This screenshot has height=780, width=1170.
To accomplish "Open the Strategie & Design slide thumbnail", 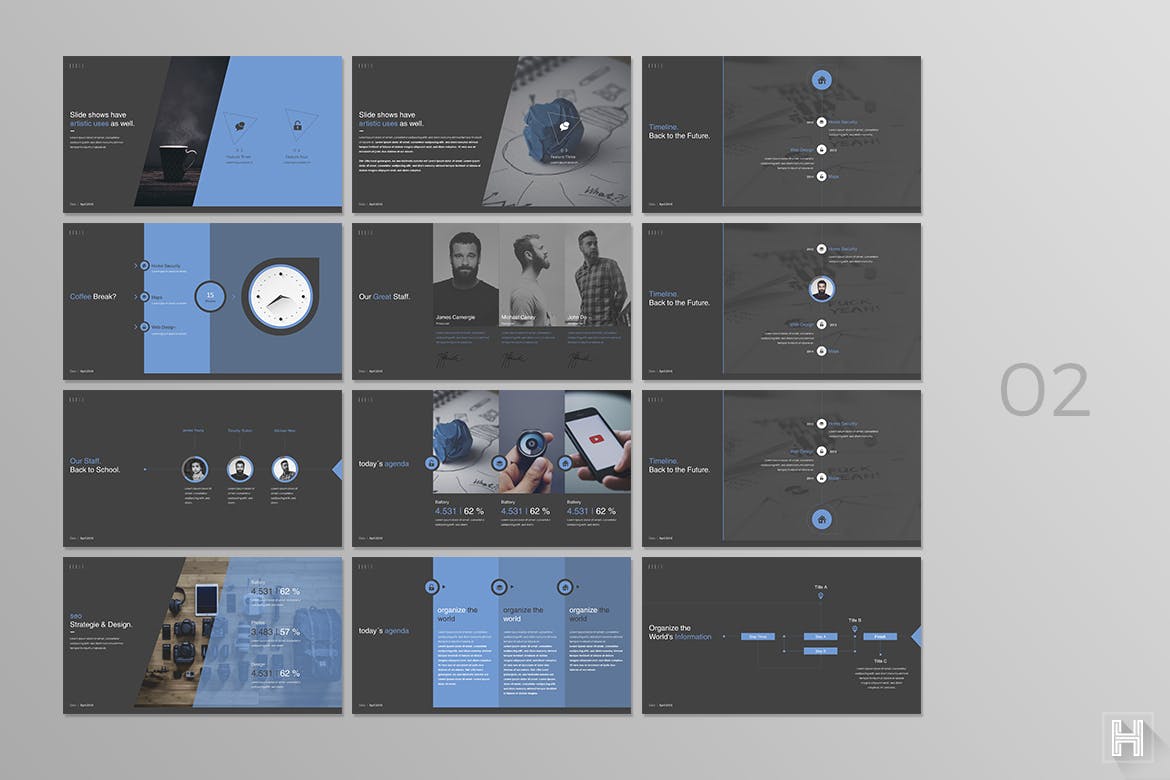I will click(202, 635).
